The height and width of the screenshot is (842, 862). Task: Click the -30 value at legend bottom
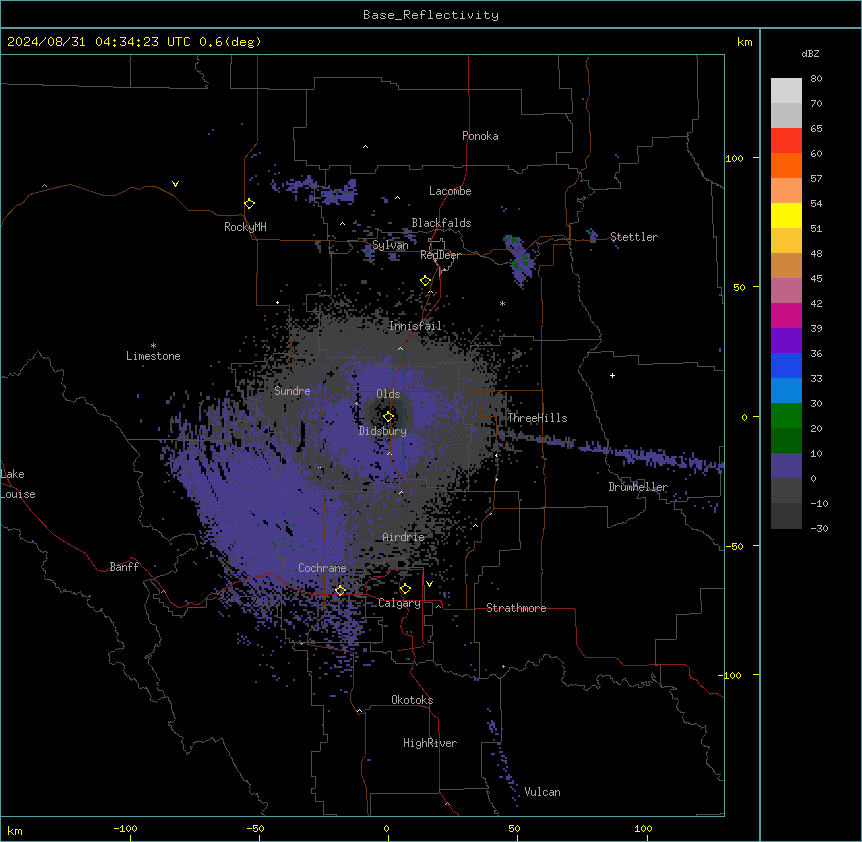click(x=819, y=528)
